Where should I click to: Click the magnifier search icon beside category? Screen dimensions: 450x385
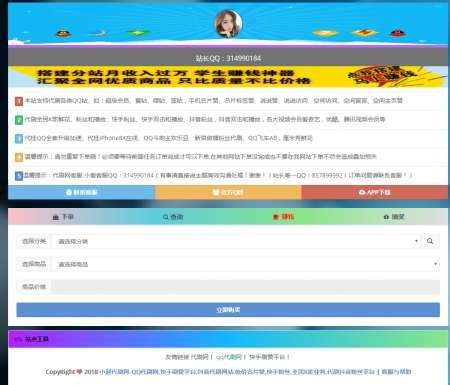430,241
